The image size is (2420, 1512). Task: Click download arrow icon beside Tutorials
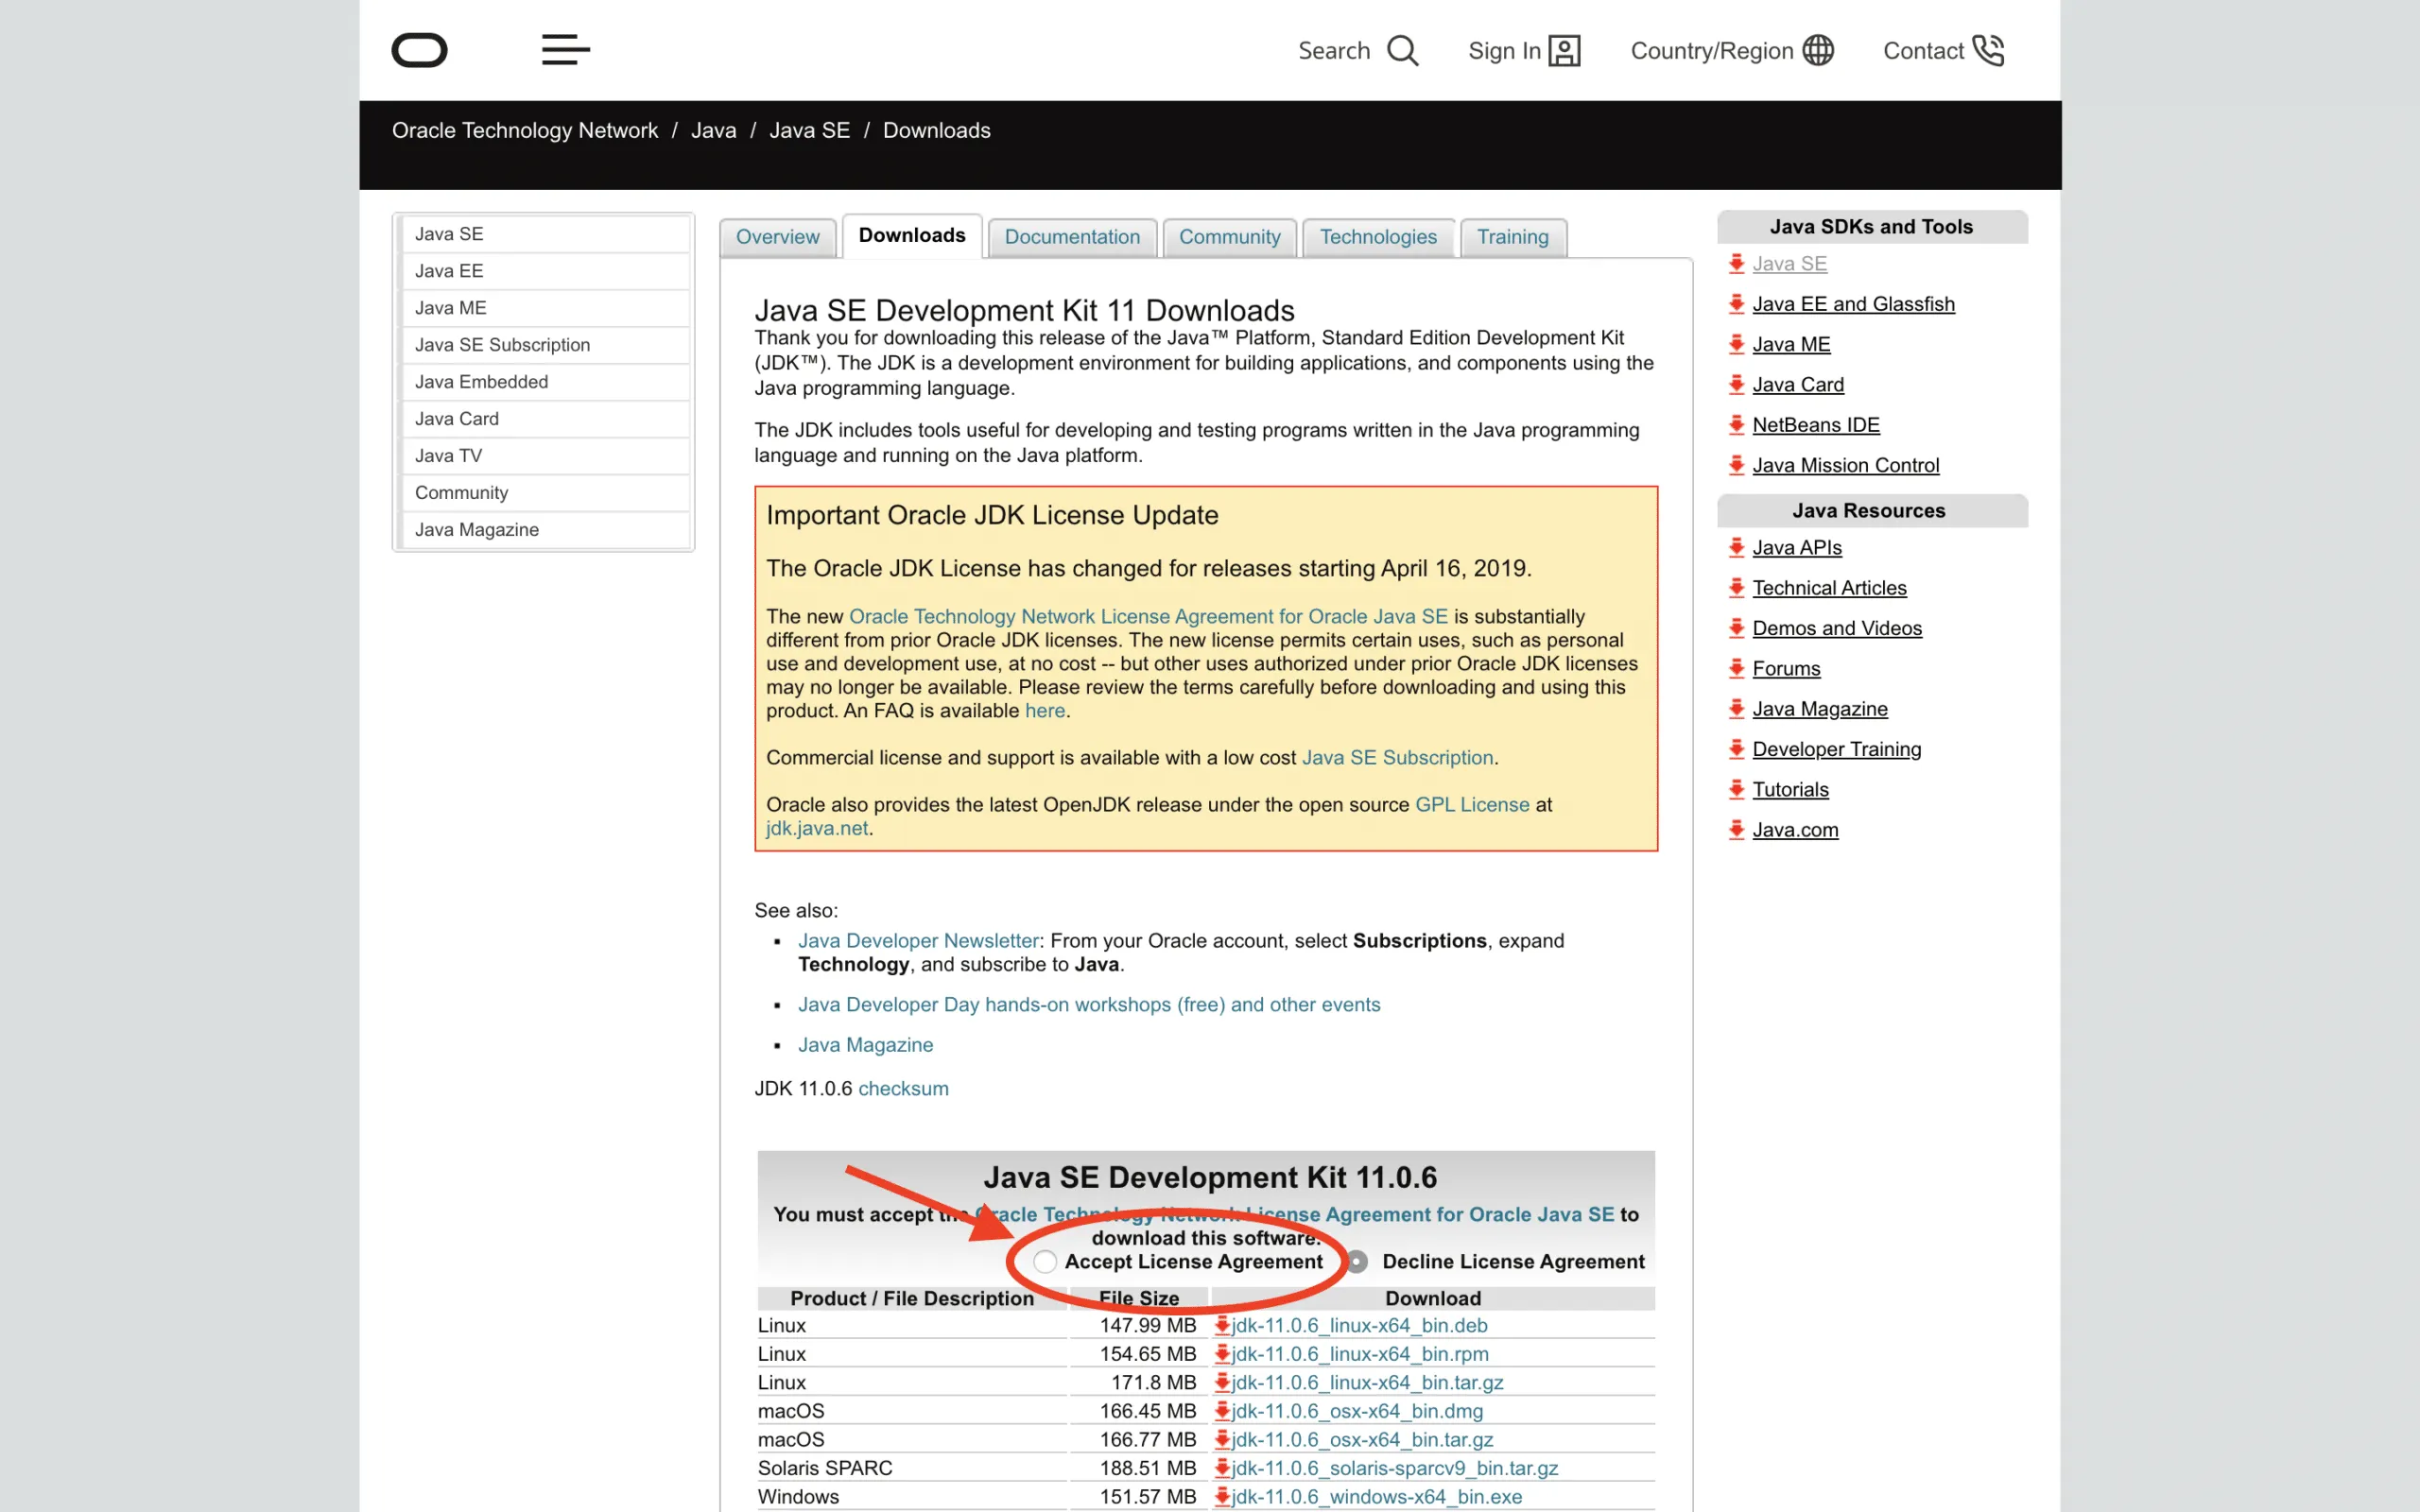[x=1737, y=790]
